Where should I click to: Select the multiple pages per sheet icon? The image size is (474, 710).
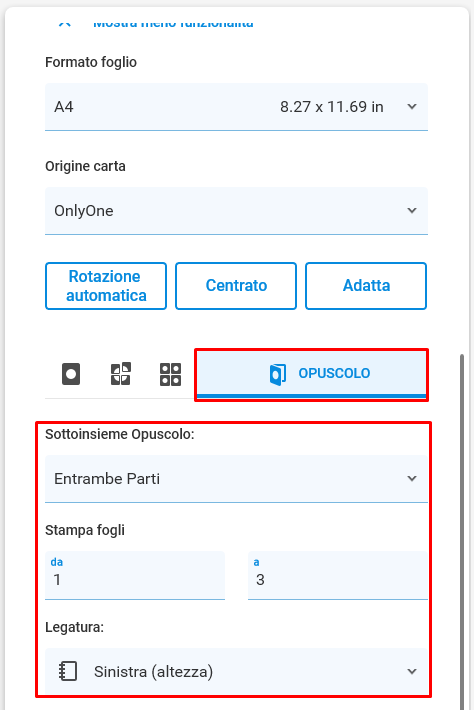click(x=170, y=374)
